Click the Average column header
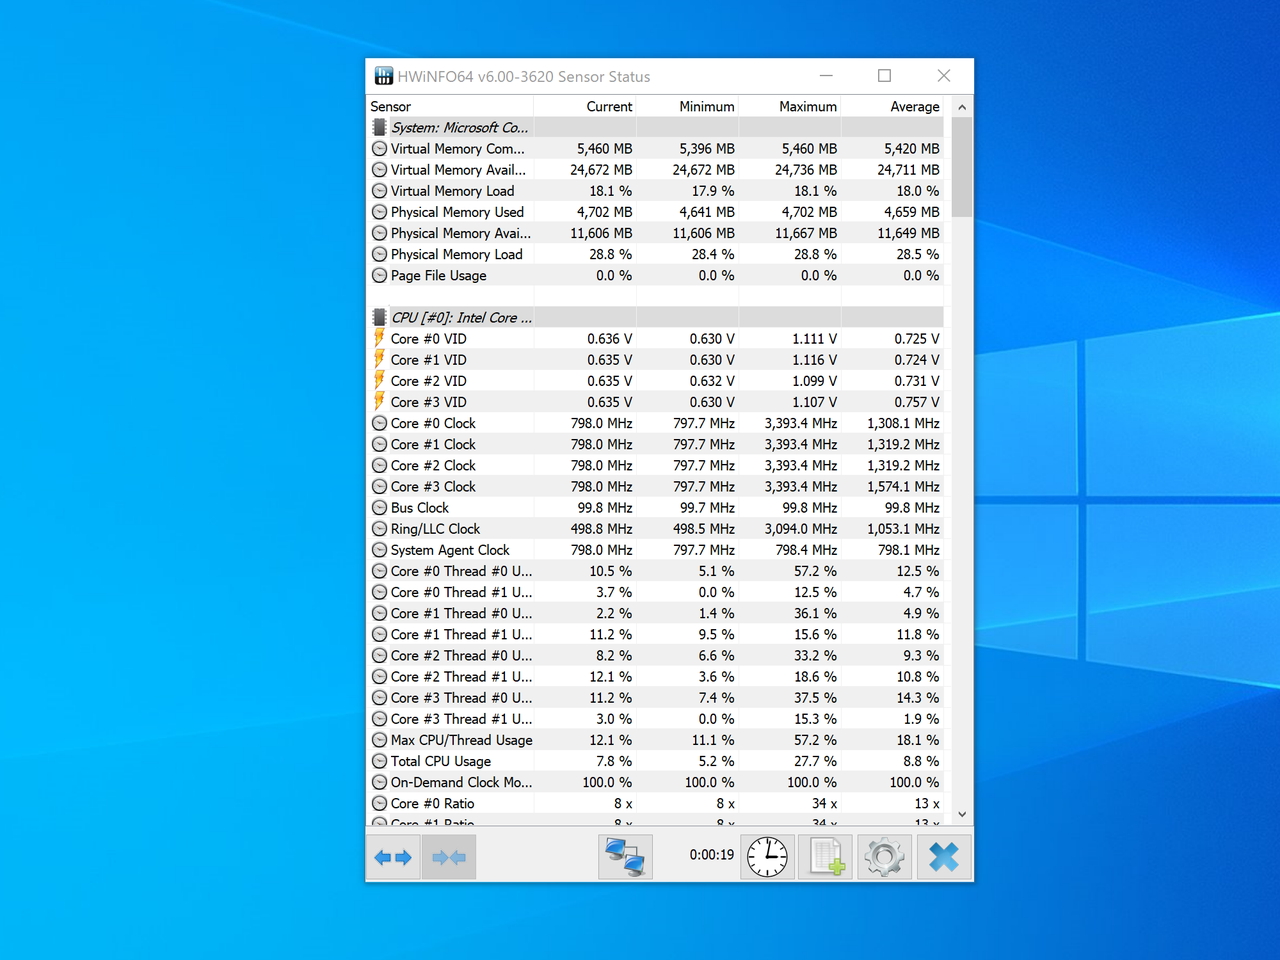Image resolution: width=1280 pixels, height=960 pixels. click(892, 106)
